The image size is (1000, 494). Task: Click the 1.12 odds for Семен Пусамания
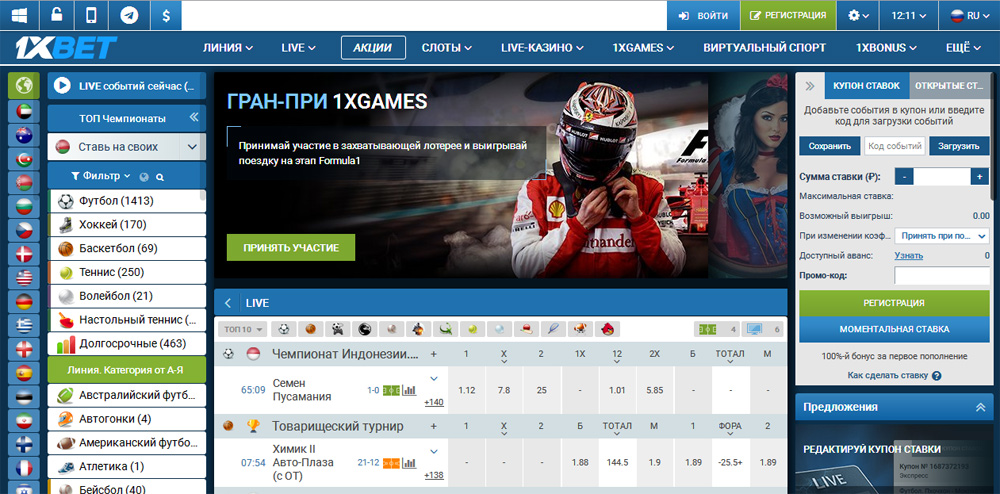[x=467, y=390]
